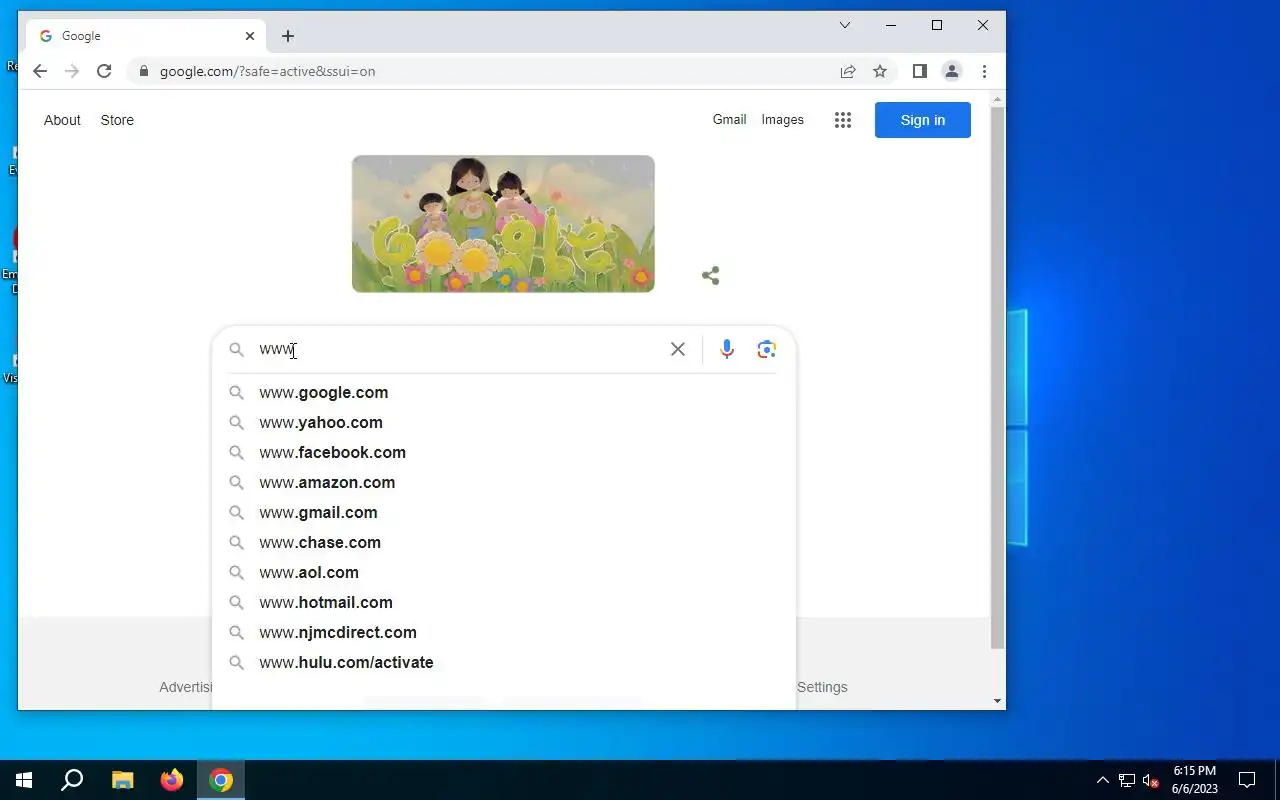This screenshot has width=1280, height=800.
Task: Clear the search box text
Action: pyautogui.click(x=678, y=349)
